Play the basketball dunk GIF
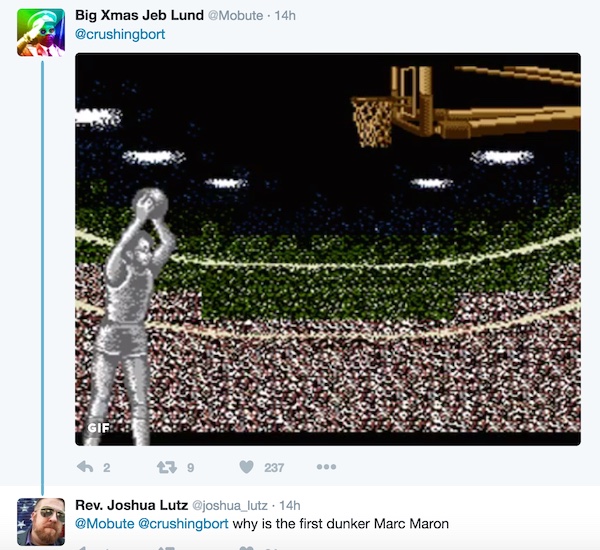 pyautogui.click(x=328, y=249)
